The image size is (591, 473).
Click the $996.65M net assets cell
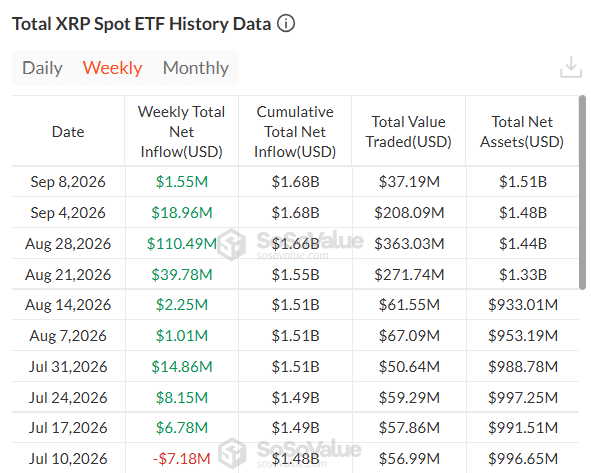pyautogui.click(x=523, y=458)
